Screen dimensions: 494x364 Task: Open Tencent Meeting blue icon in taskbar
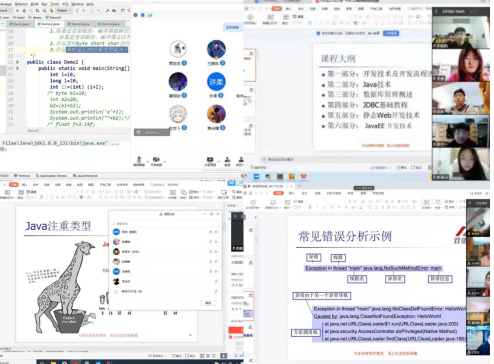coord(256,176)
